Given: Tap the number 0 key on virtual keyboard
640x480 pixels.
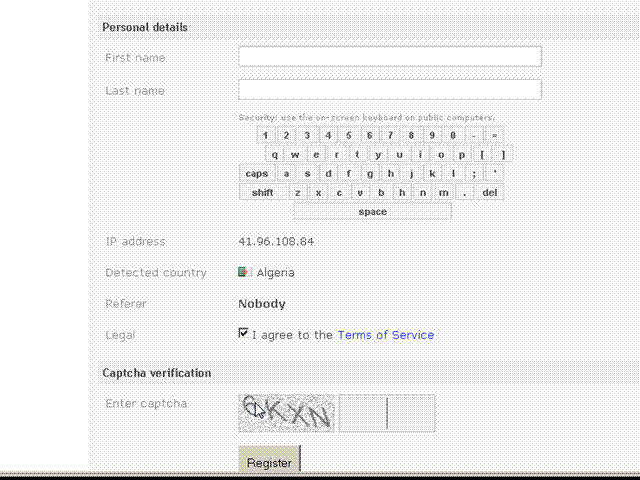Looking at the screenshot, I should tap(453, 135).
